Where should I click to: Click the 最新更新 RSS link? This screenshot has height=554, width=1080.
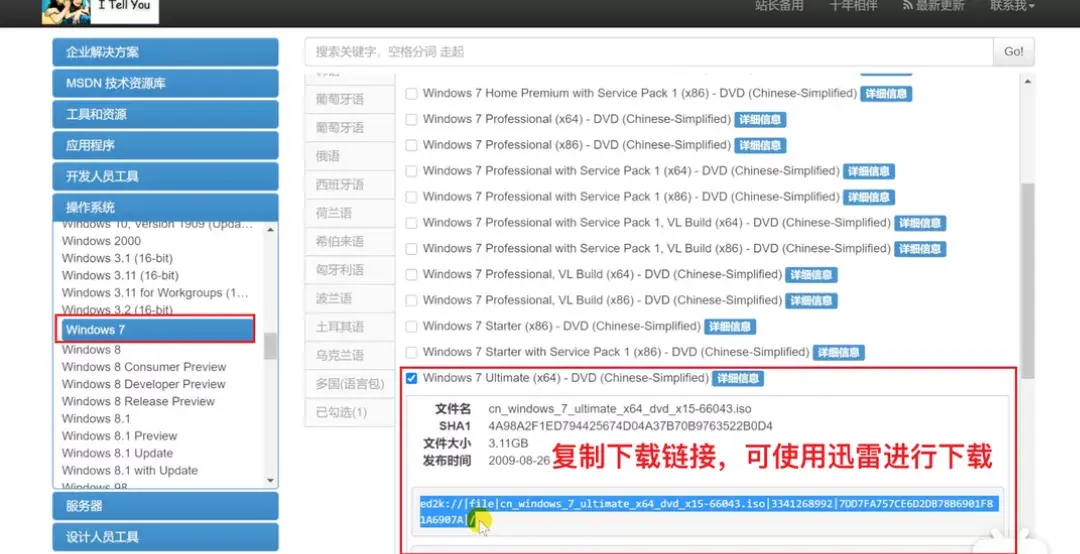point(933,6)
